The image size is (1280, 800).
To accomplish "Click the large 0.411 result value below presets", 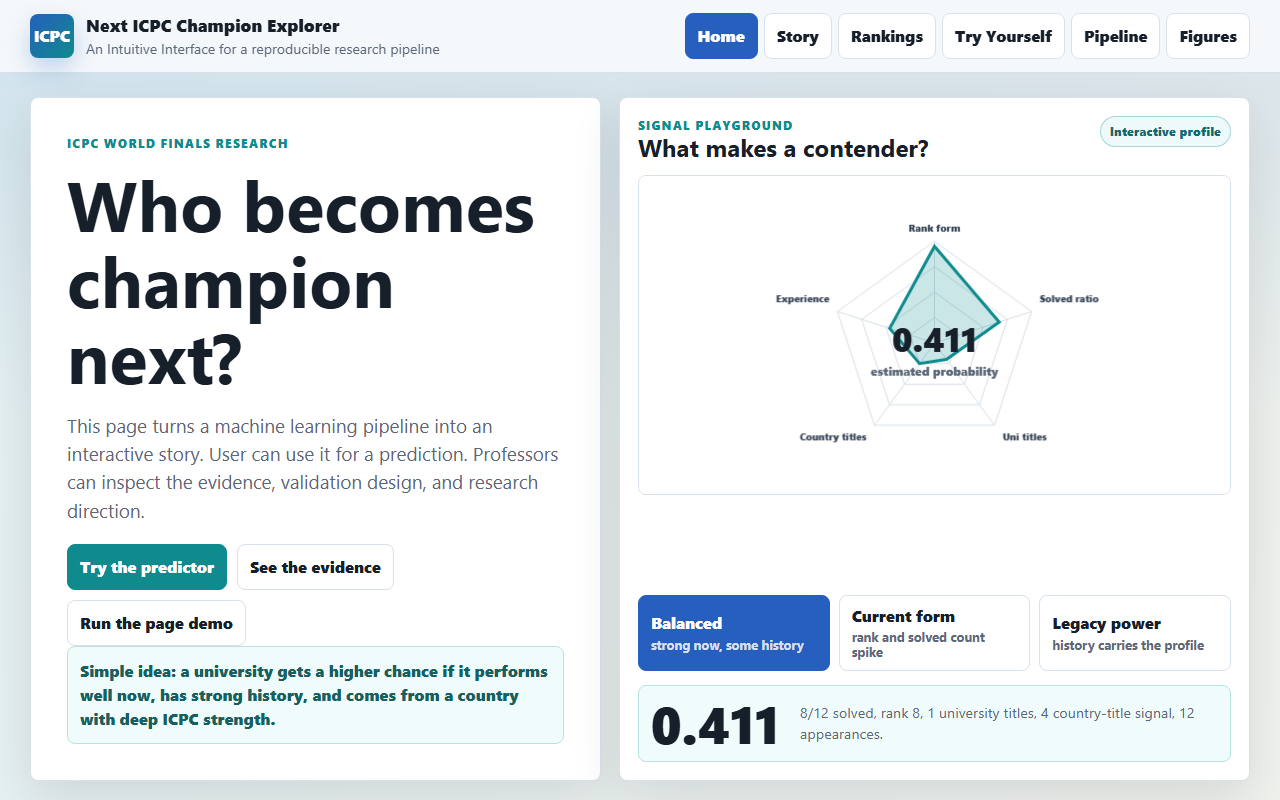I will coord(715,726).
